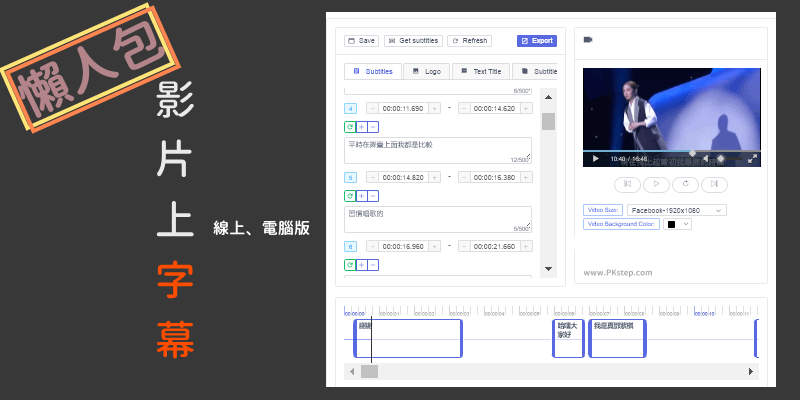800x400 pixels.
Task: Select subtitle number 6 badge
Action: pyautogui.click(x=351, y=246)
